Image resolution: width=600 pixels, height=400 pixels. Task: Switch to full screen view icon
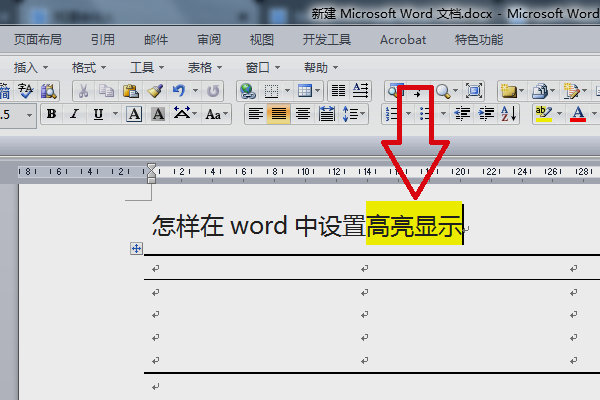[474, 91]
